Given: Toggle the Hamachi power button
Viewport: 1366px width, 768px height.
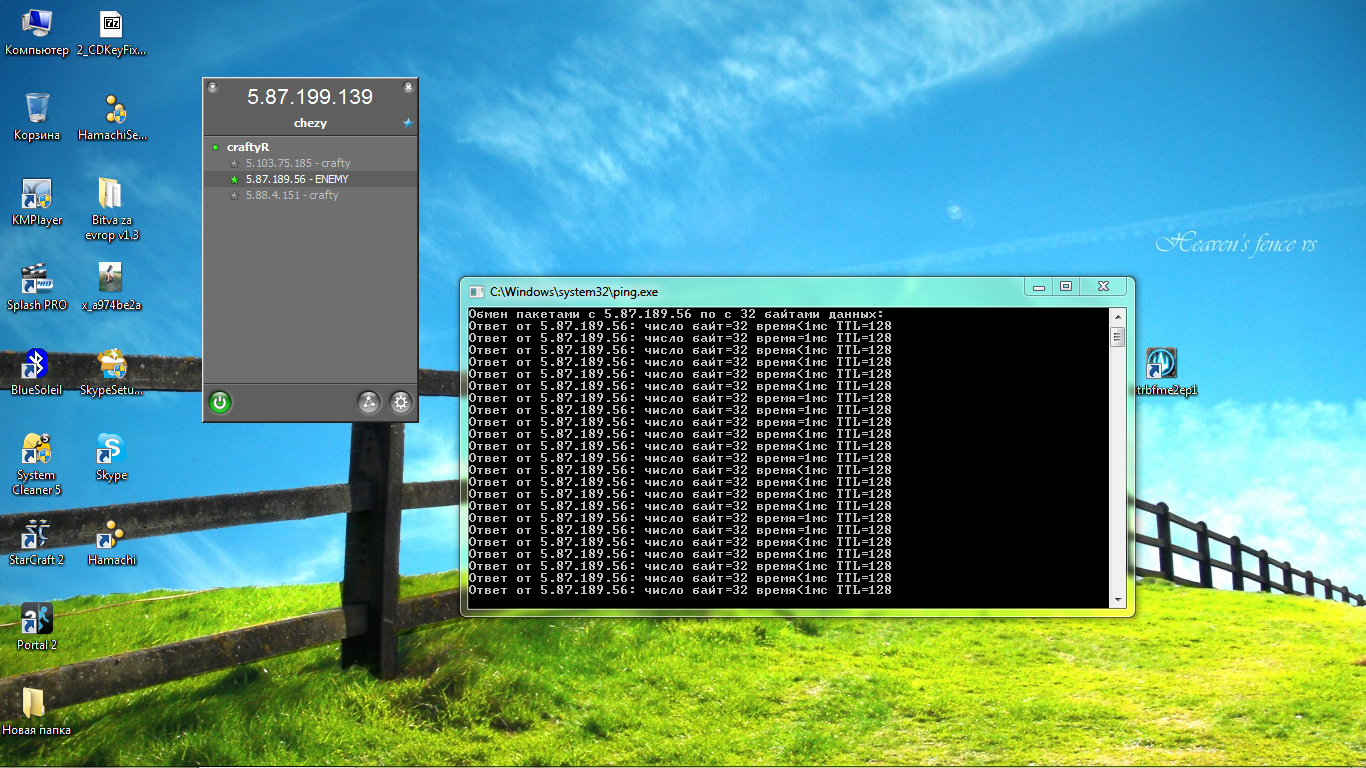Looking at the screenshot, I should (x=220, y=402).
